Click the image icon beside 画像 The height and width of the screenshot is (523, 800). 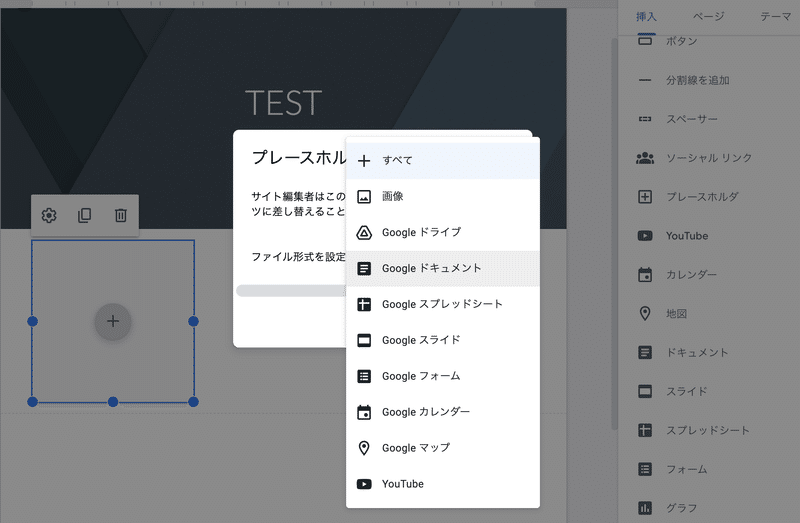tap(364, 197)
